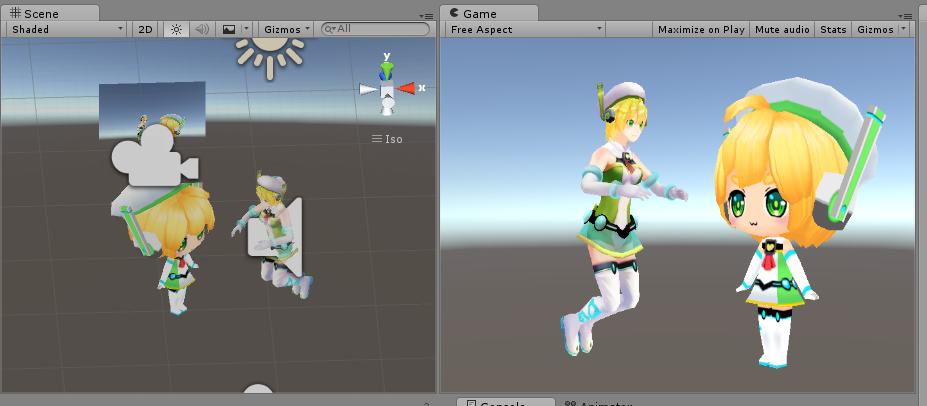
Task: Click the green Y axis gizmo cone
Action: [387, 71]
